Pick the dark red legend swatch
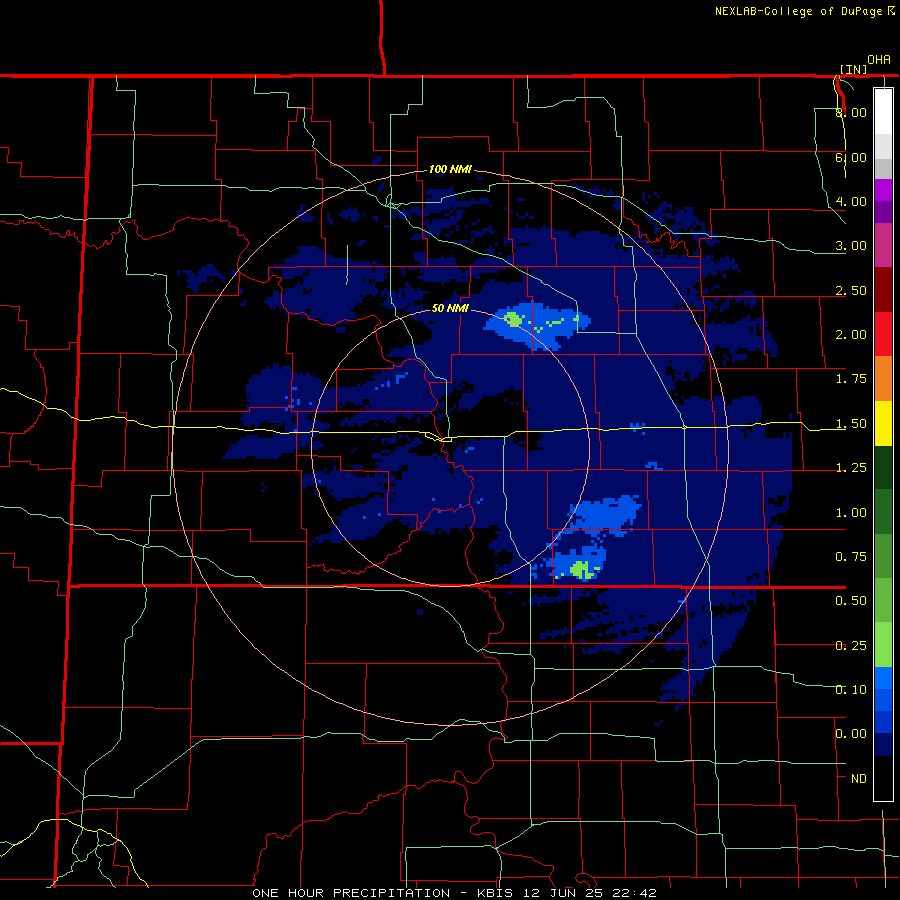Image resolution: width=900 pixels, height=900 pixels. coord(883,290)
